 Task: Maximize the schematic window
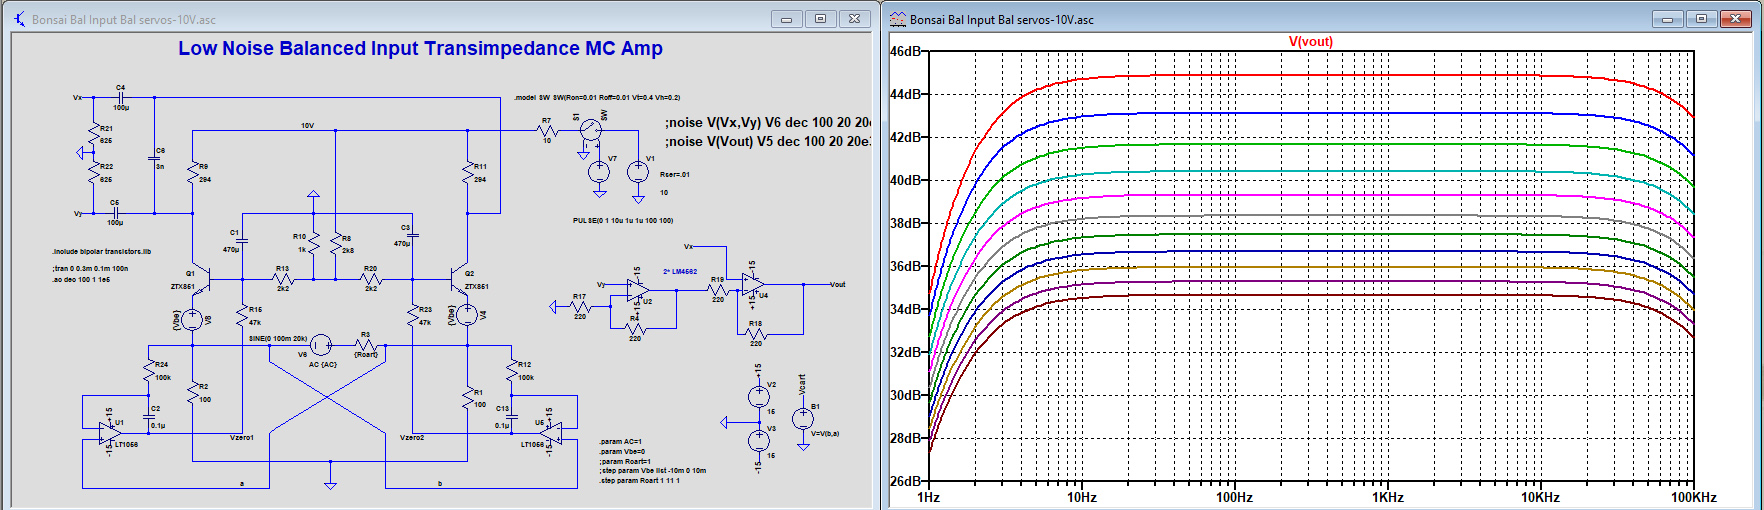pos(820,19)
